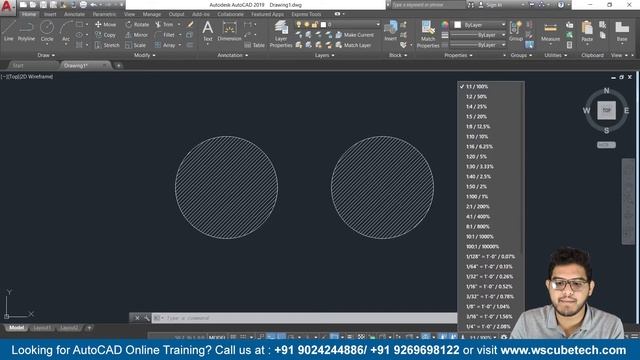This screenshot has height=360, width=640.
Task: Add a new drawing tab with plus
Action: coord(118,66)
